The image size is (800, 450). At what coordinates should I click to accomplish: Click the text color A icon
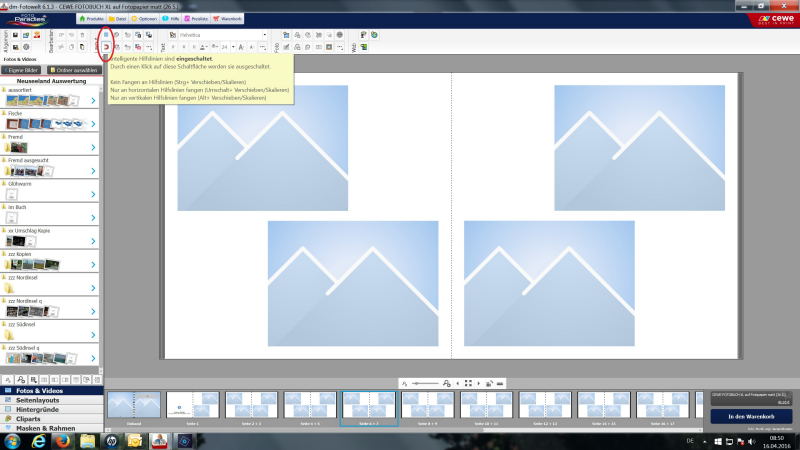[x=203, y=47]
